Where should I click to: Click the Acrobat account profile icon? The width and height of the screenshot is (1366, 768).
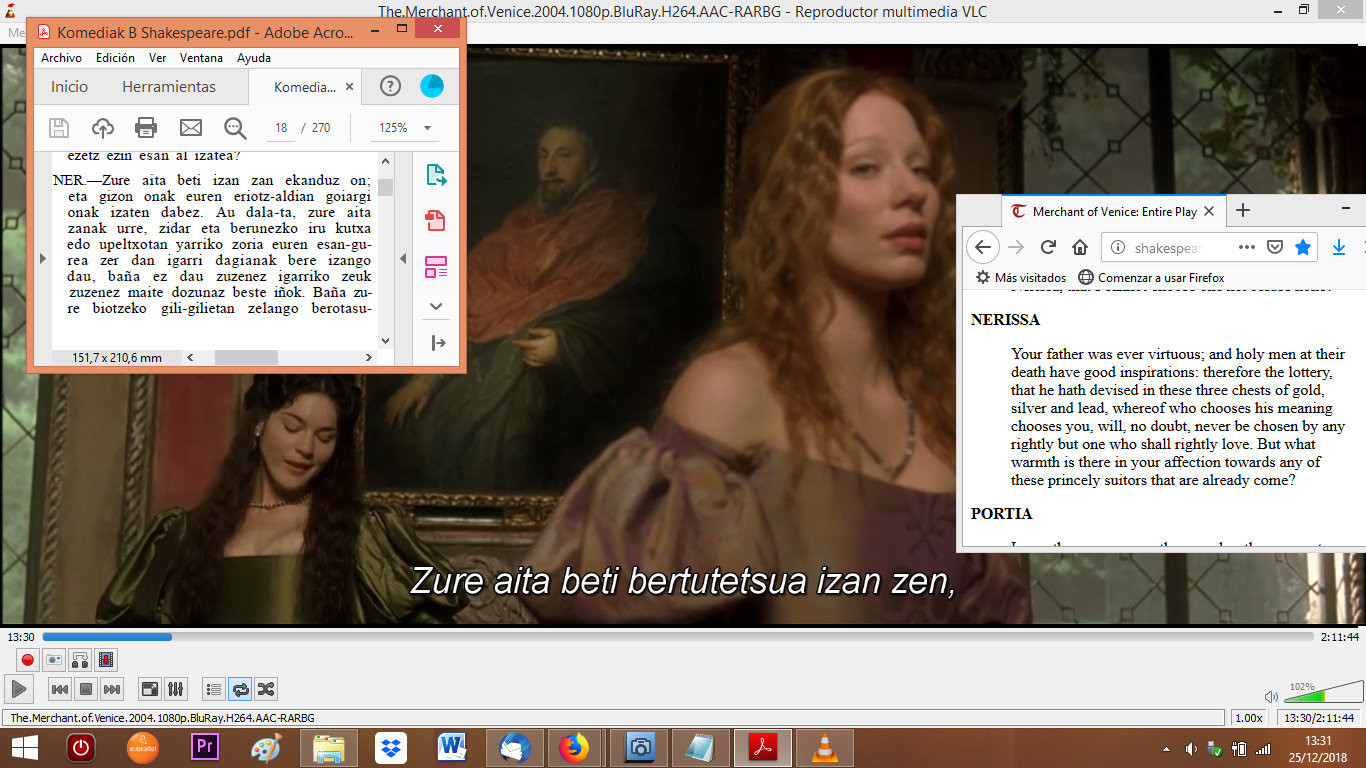point(432,87)
